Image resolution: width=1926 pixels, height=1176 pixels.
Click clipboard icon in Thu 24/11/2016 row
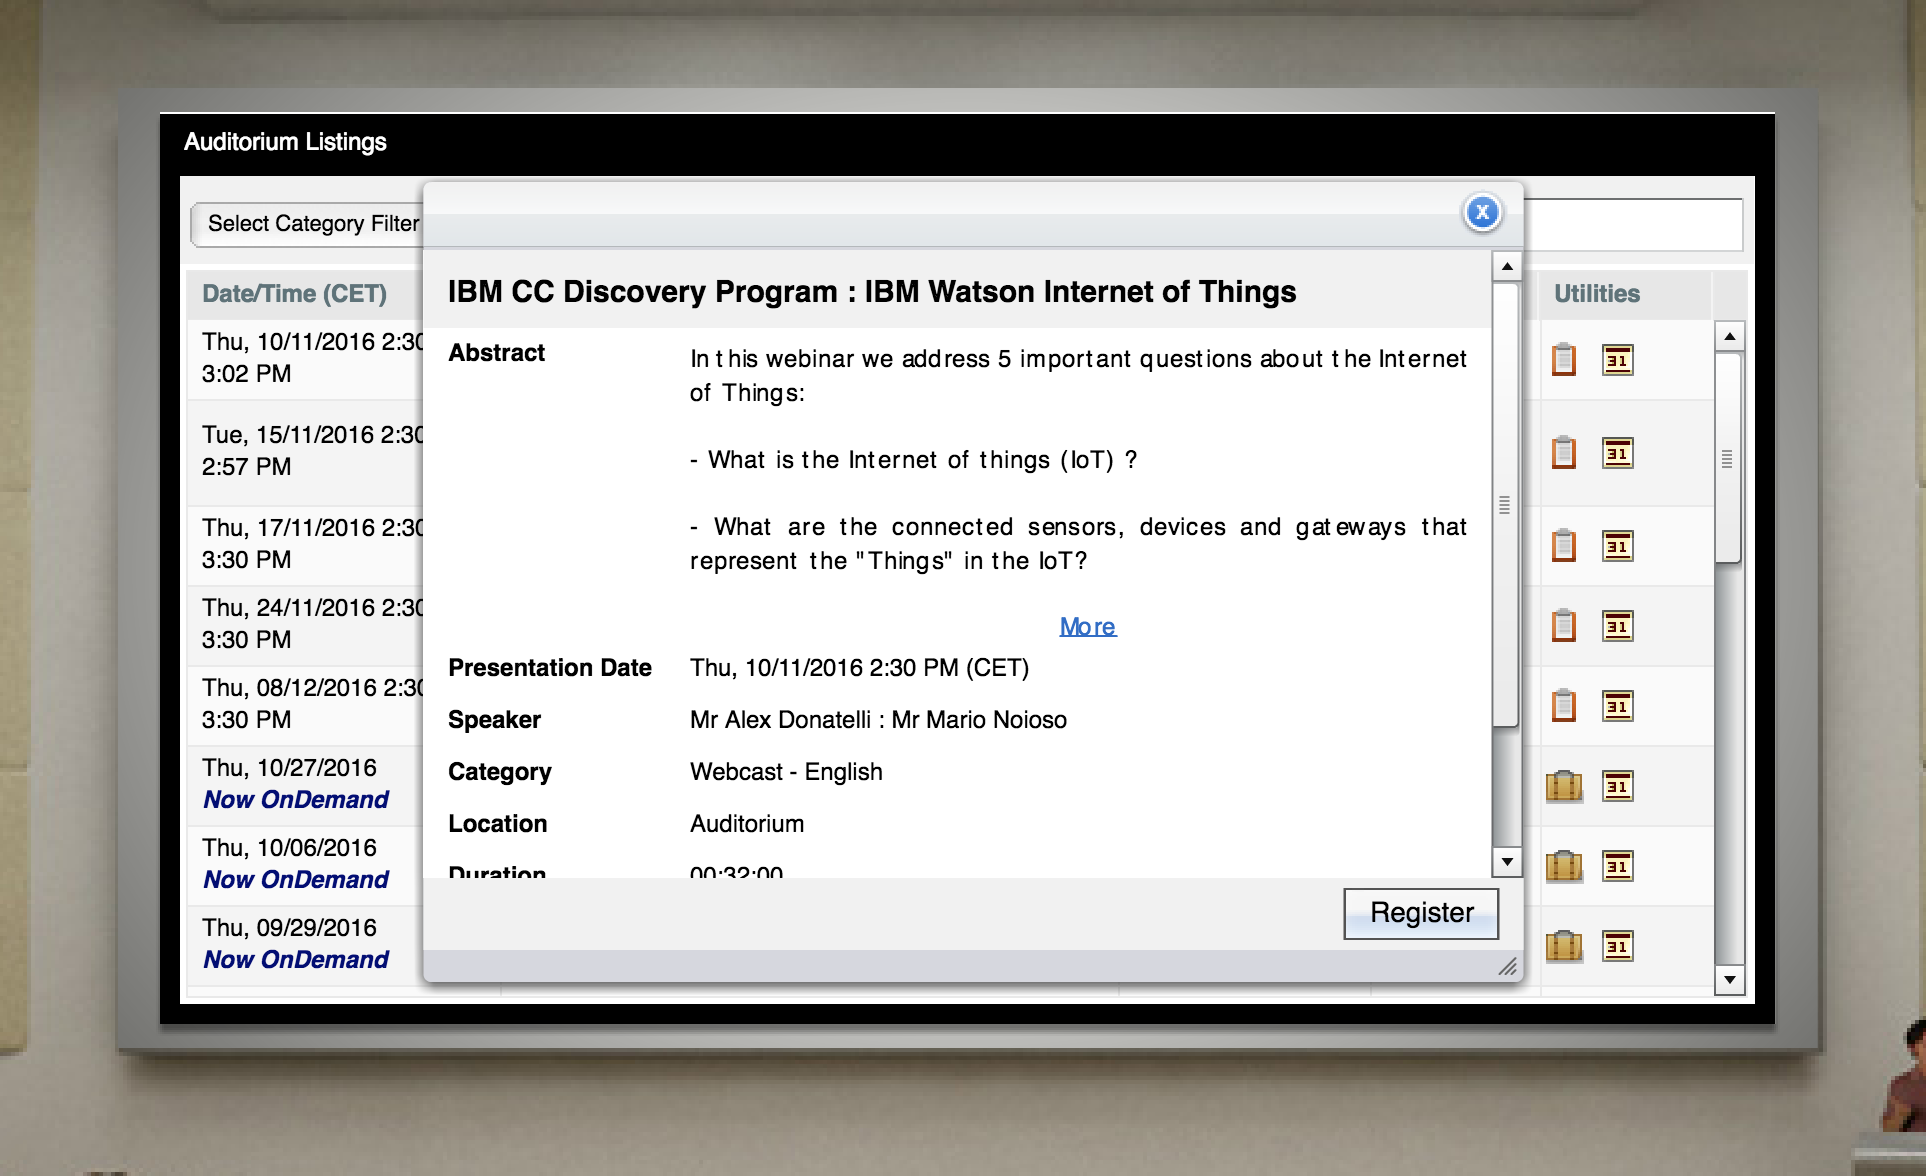point(1564,625)
